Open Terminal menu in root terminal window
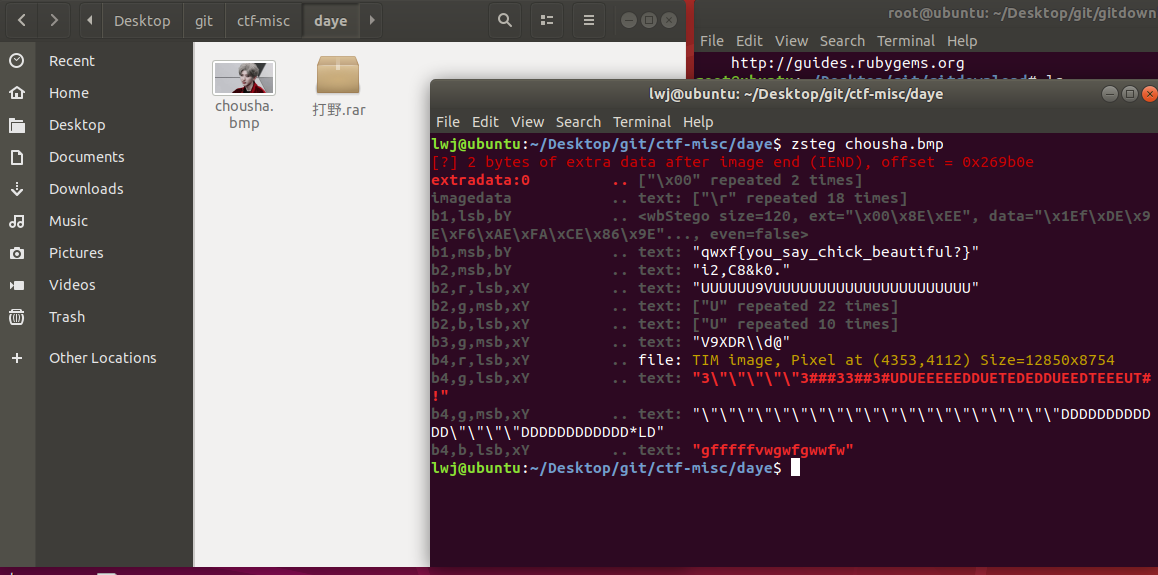The image size is (1158, 575). (906, 41)
